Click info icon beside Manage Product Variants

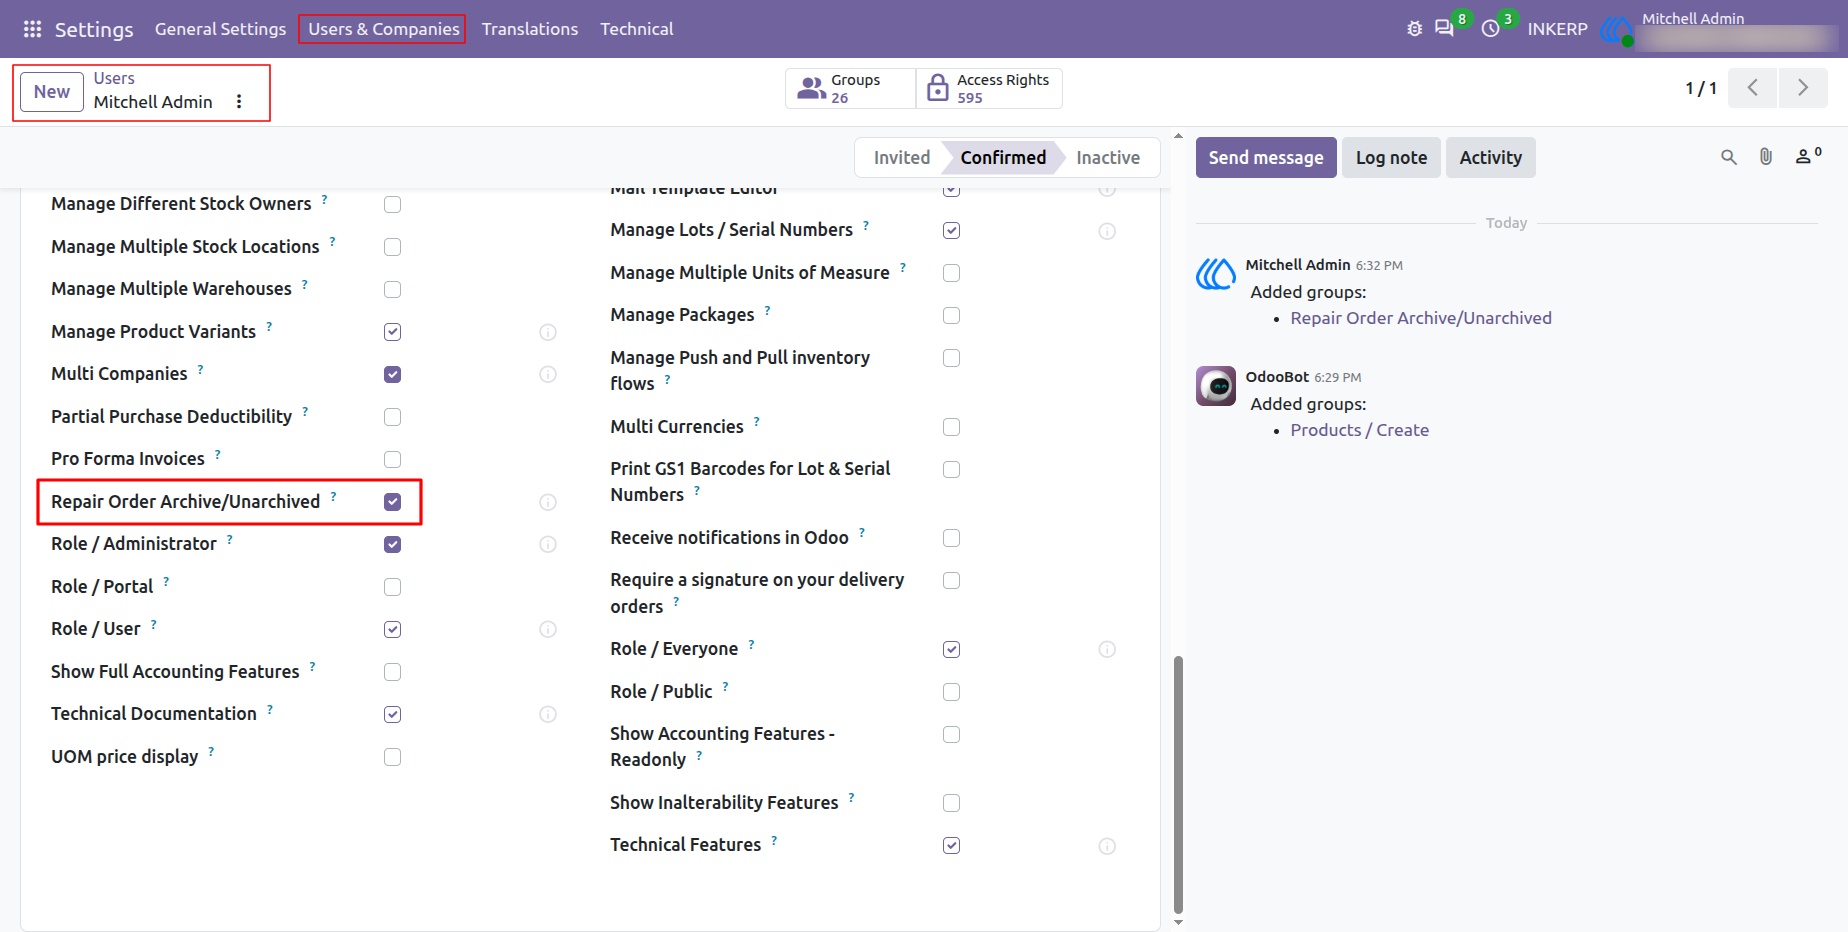(548, 332)
